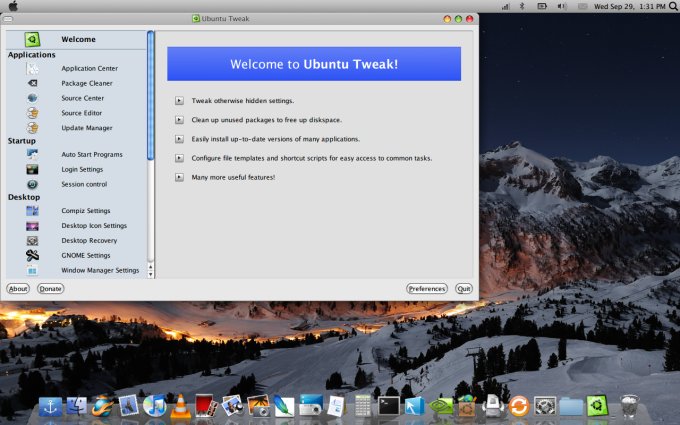Open the Apple menu in the menu bar
The image size is (680, 425).
pyautogui.click(x=13, y=6)
